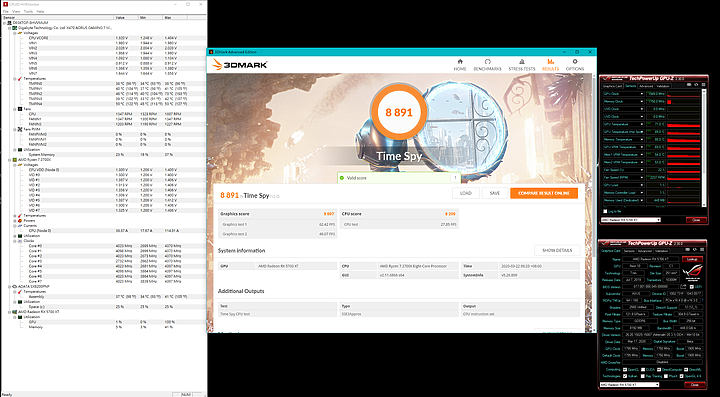Screen dimensions: 720x397
Task: Toggle Log to file checkbox in GPU-Z
Action: (605, 212)
